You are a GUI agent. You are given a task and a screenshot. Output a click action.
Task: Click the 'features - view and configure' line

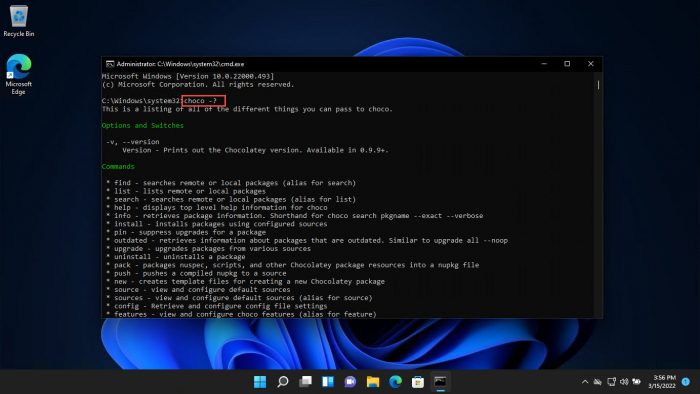click(241, 314)
